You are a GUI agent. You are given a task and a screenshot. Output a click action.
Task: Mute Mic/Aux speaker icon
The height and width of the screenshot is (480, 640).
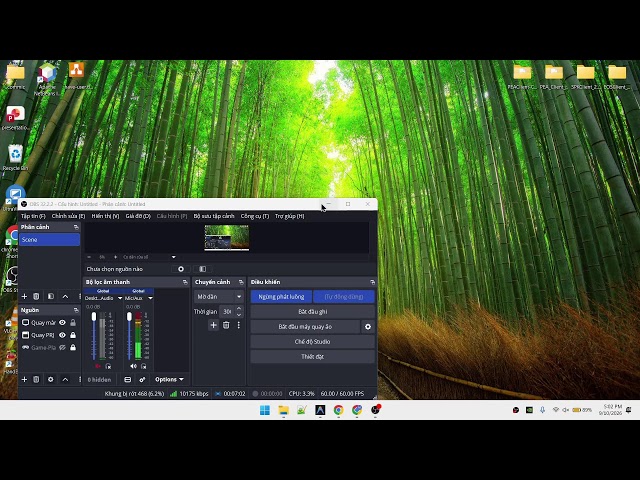[133, 367]
